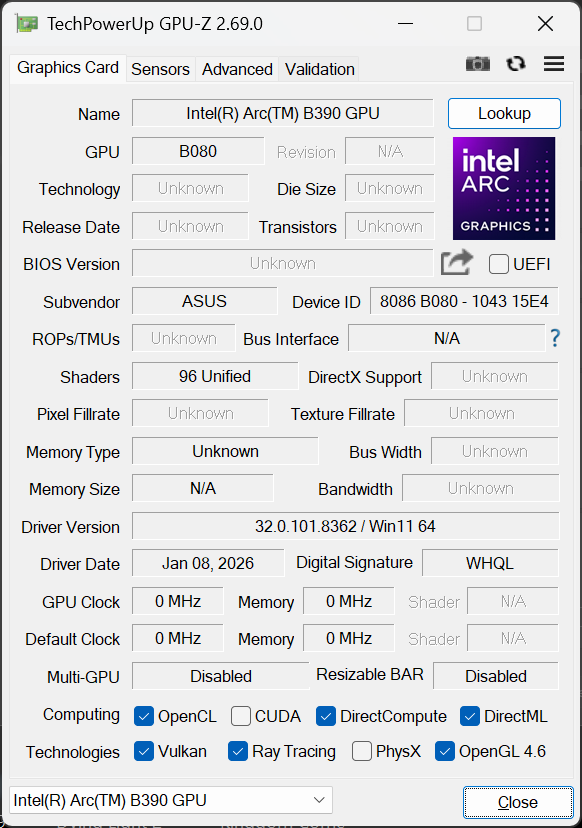Screen dimensions: 582x828
Task: Enable the UEFI checkbox
Action: coord(497,264)
